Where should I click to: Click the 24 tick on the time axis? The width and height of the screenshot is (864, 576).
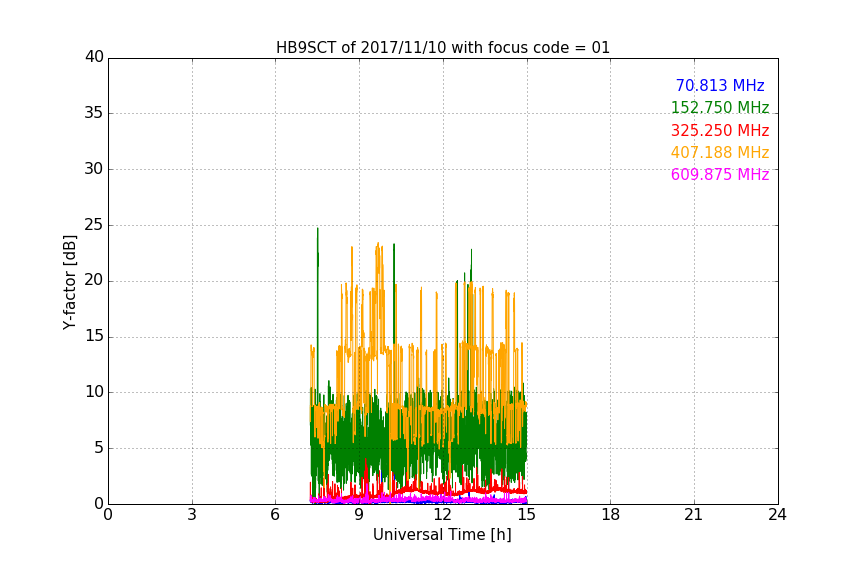777,515
